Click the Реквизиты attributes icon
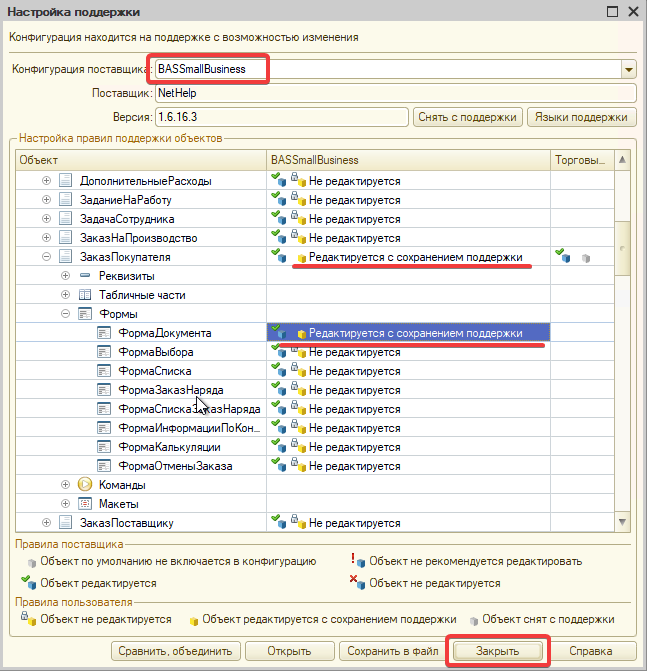 85,276
